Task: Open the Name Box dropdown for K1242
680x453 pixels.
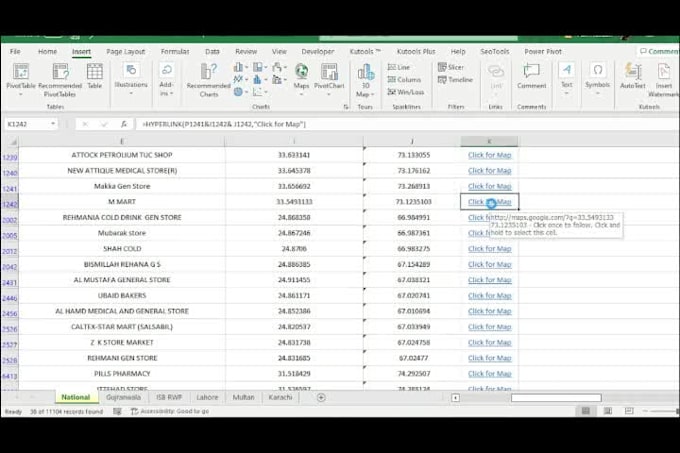Action: click(52, 124)
